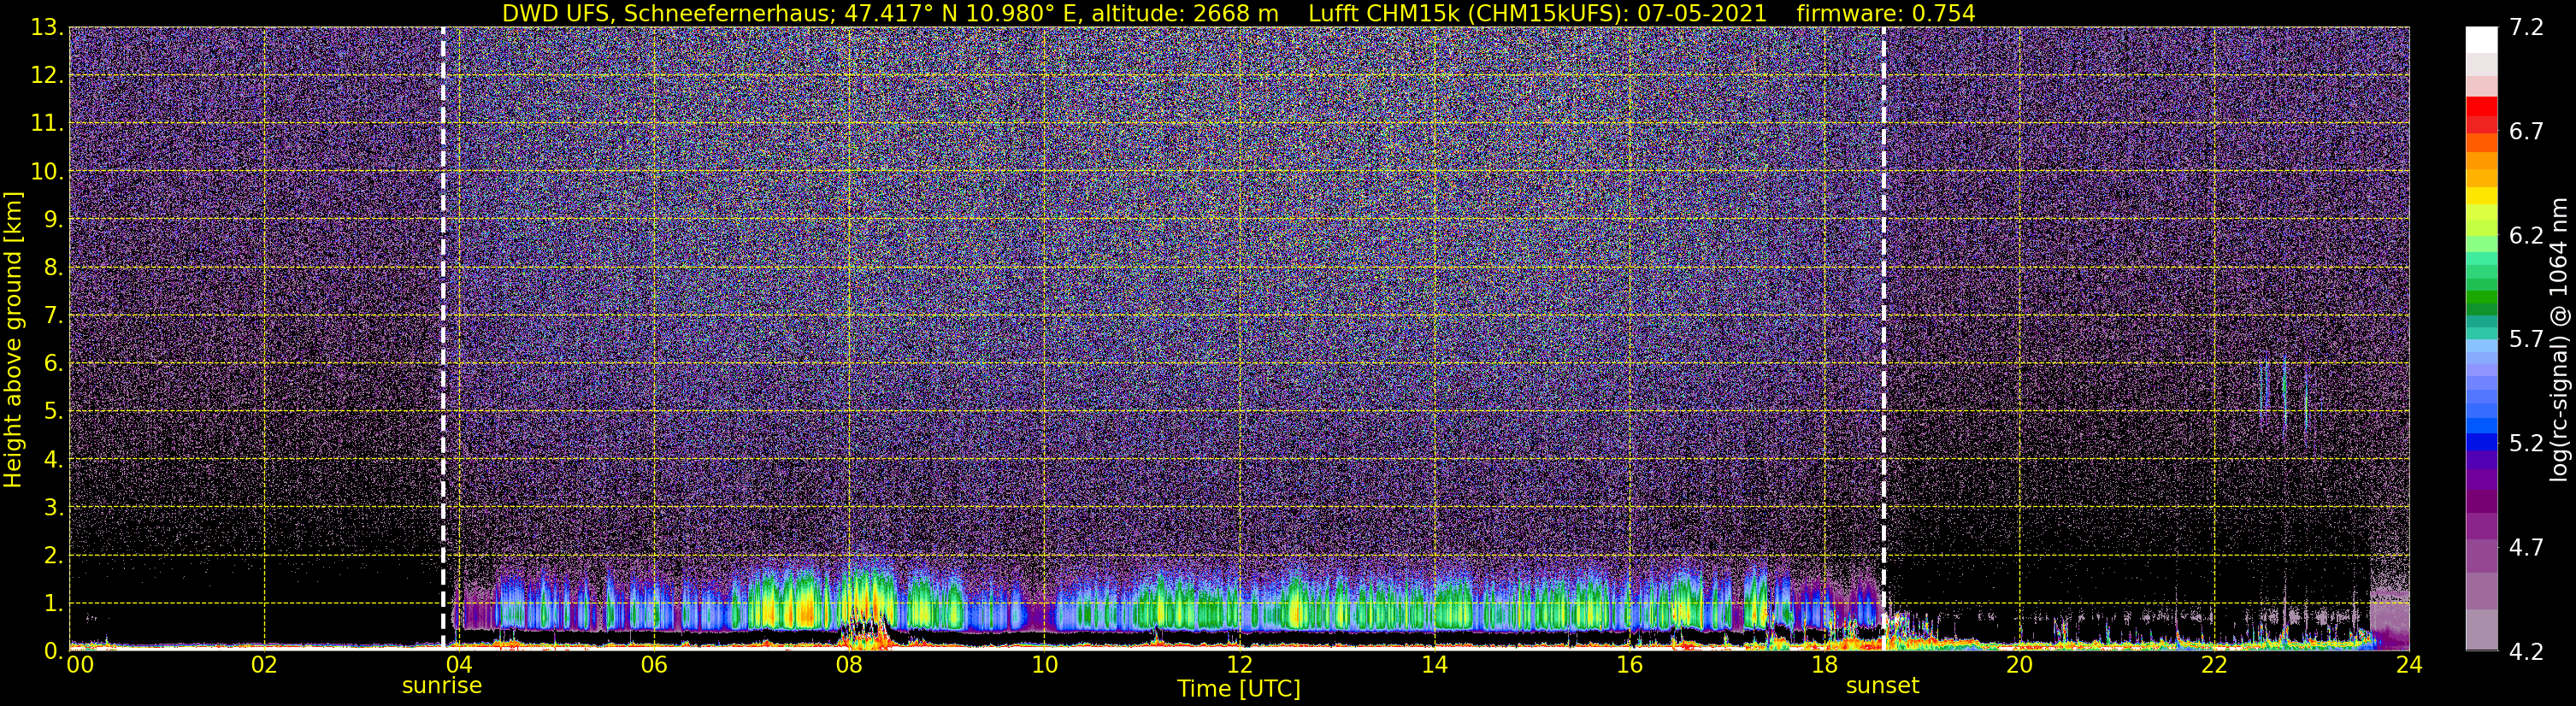
Task: Click the height axis tick '12.'
Action: tap(47, 76)
